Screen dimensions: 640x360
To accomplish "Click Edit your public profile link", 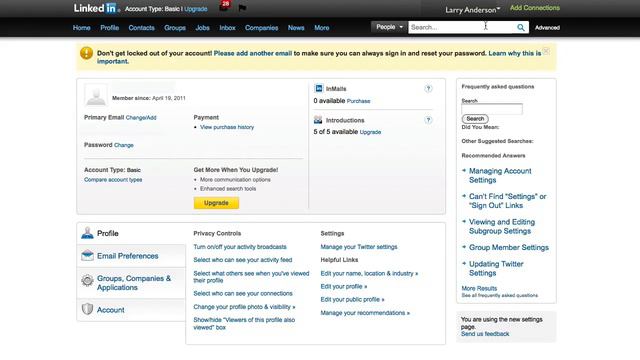I will click(352, 300).
